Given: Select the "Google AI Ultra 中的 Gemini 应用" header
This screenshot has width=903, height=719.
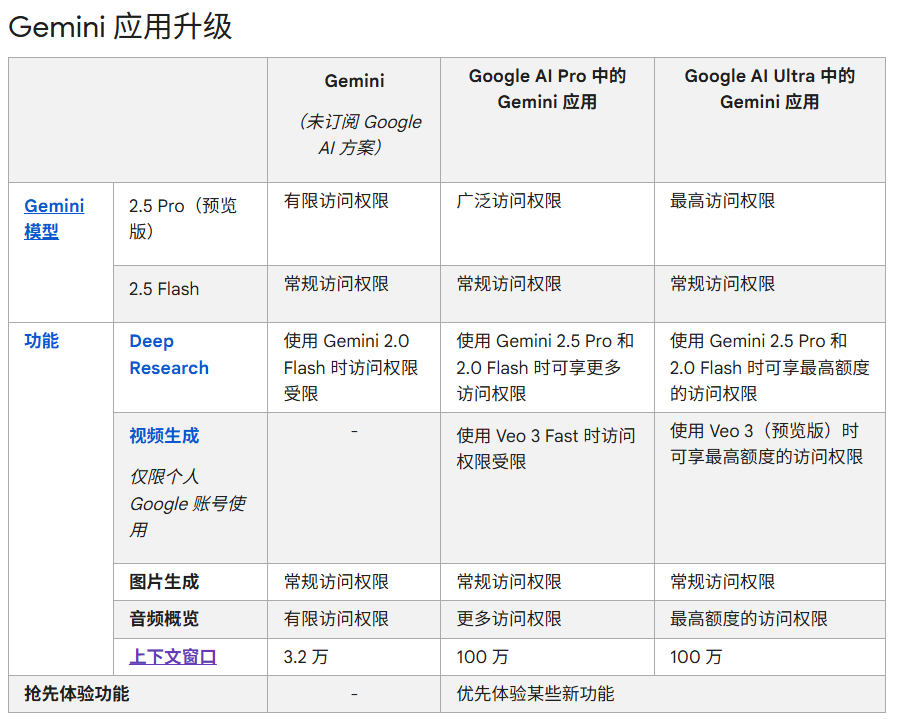Looking at the screenshot, I should (769, 89).
